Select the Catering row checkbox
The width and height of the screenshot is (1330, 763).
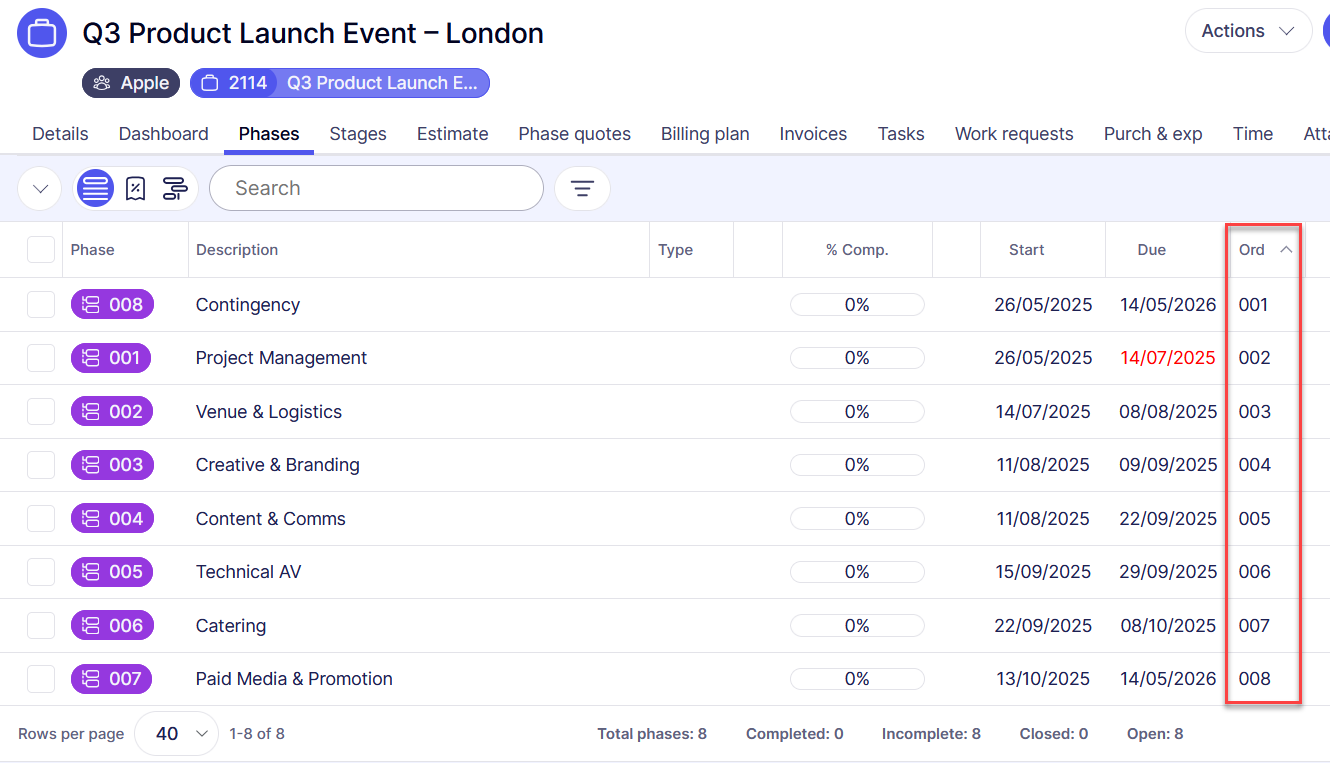pos(41,626)
